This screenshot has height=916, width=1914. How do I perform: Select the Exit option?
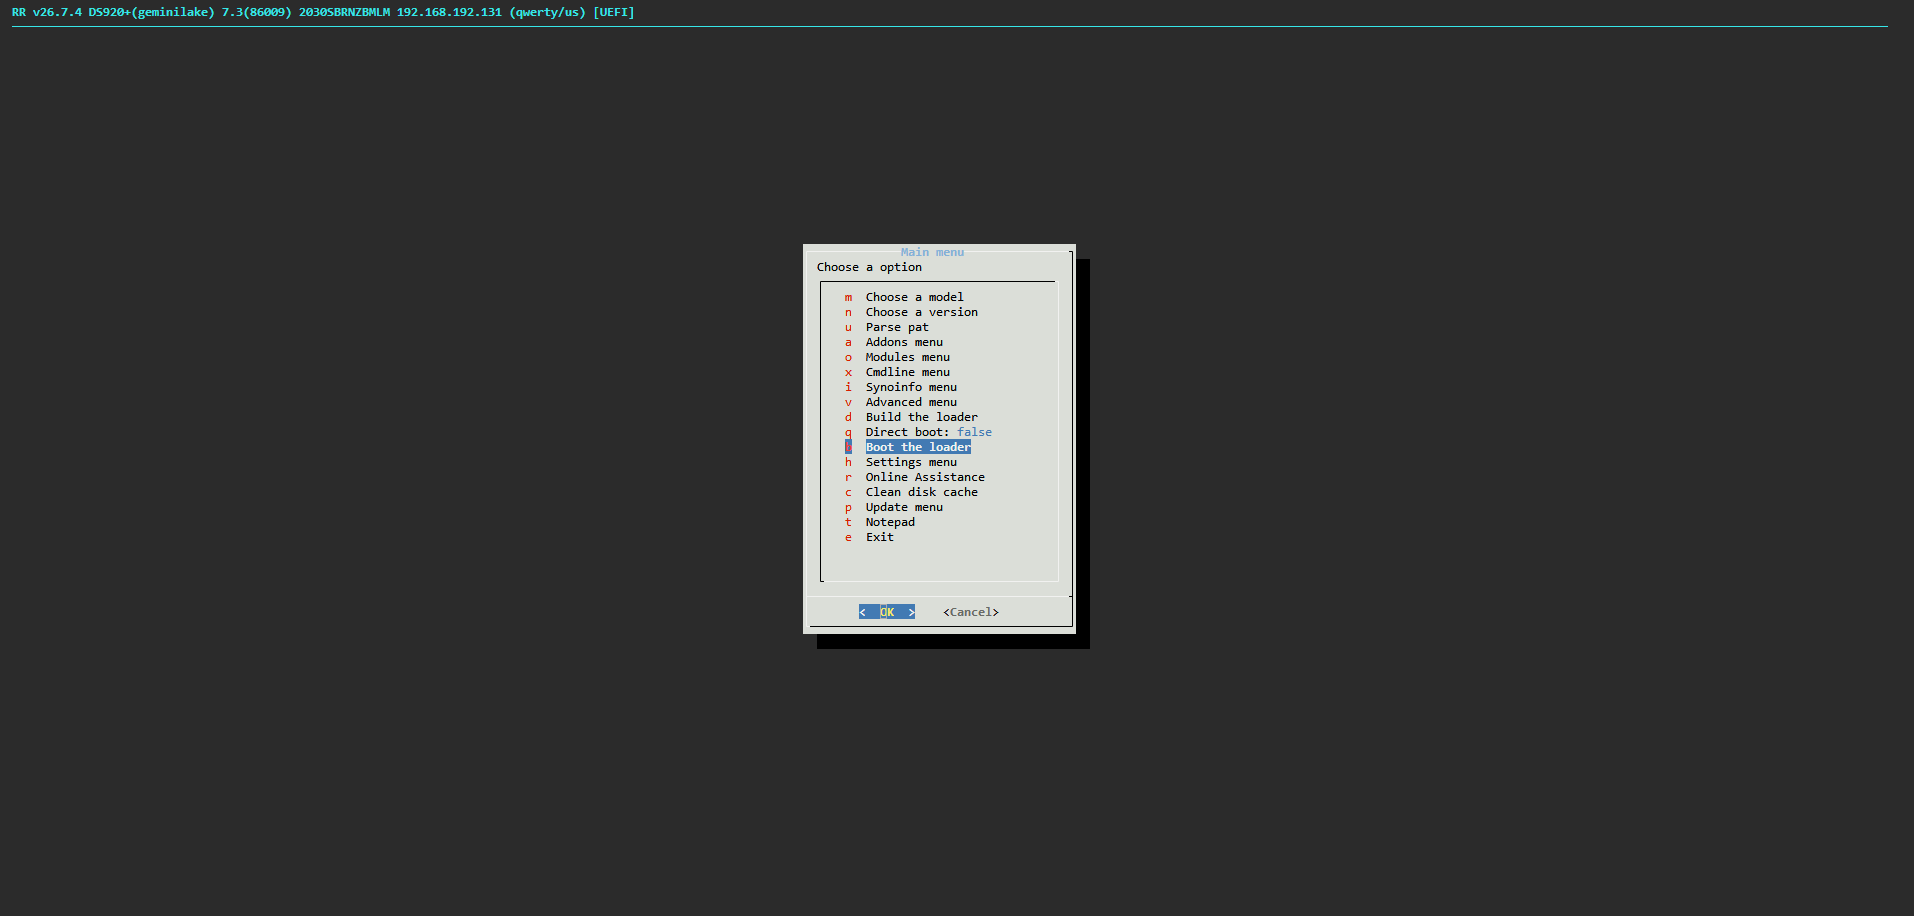click(x=879, y=537)
